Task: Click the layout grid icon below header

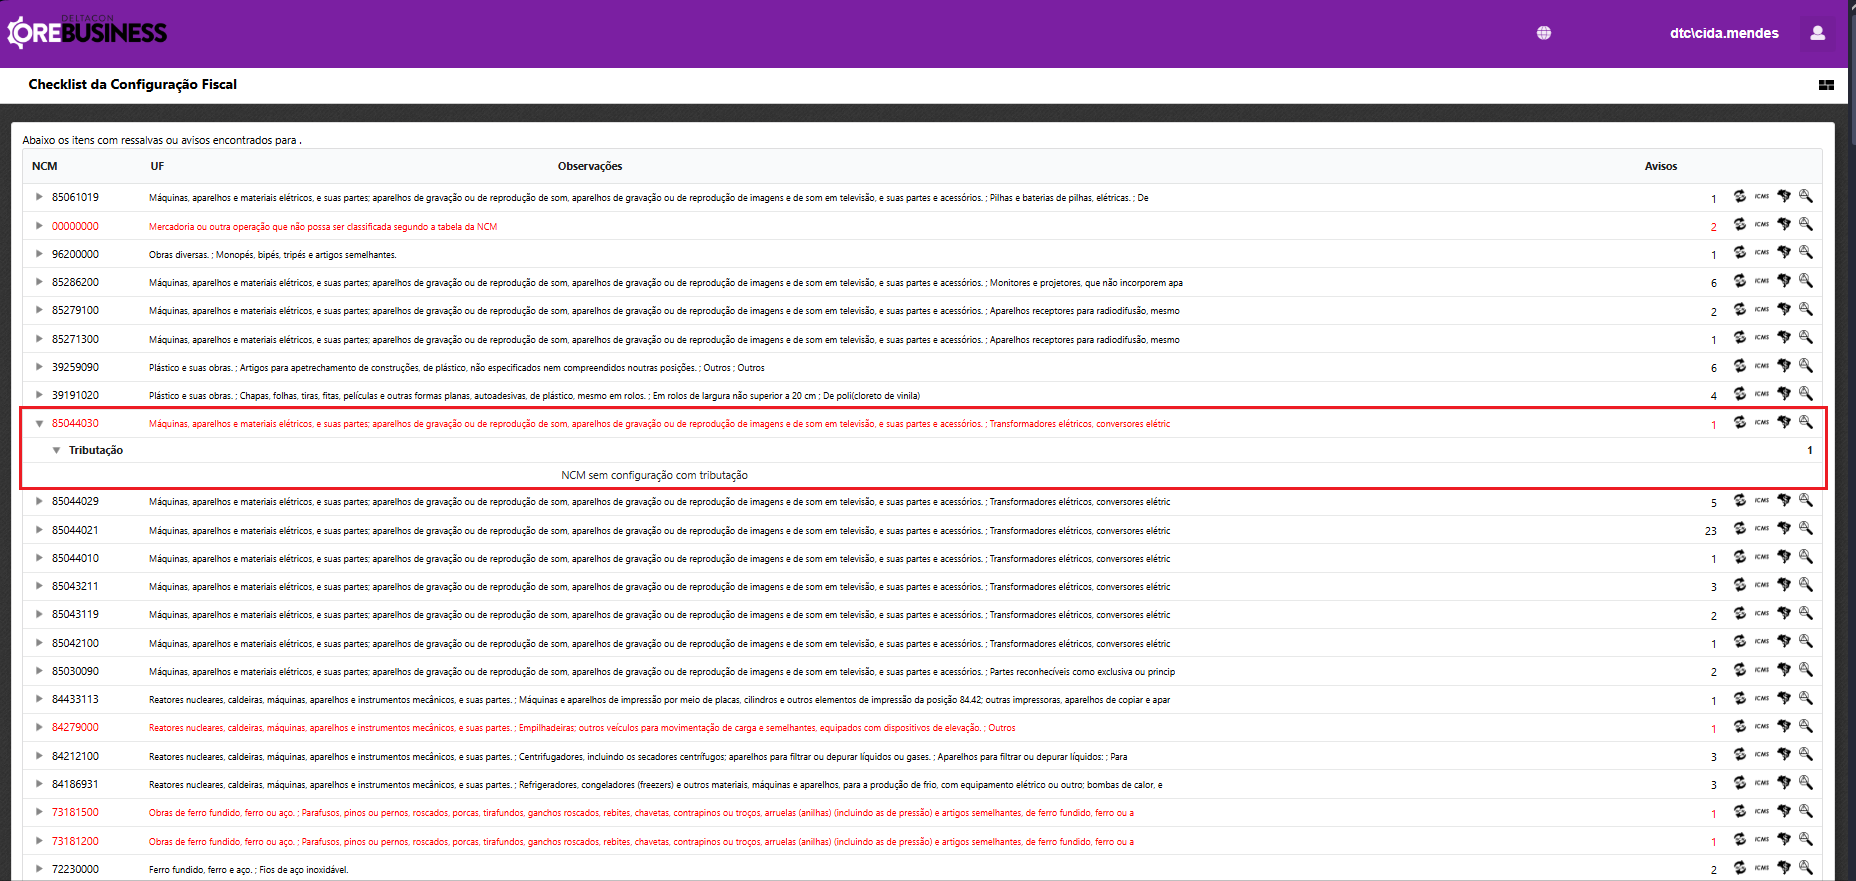Action: click(1826, 85)
